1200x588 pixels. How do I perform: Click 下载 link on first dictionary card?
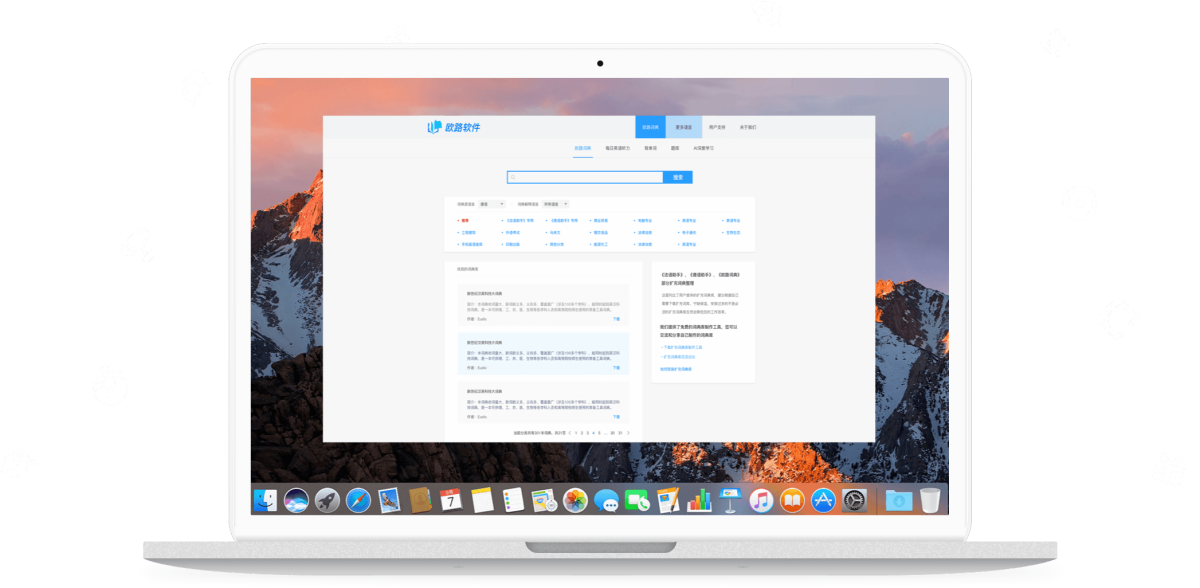click(x=616, y=319)
